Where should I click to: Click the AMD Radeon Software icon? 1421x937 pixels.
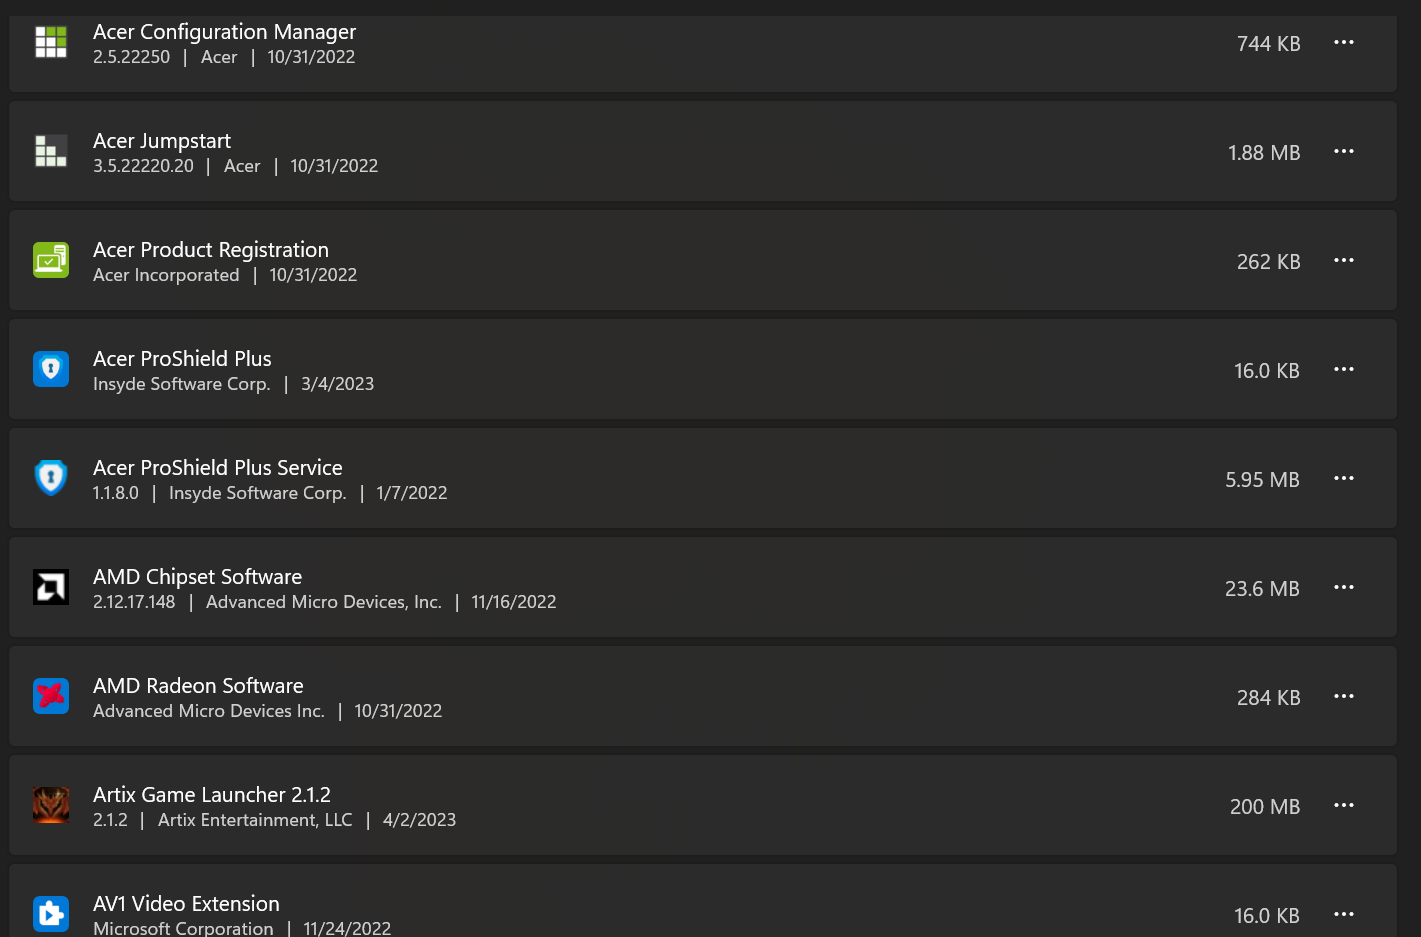click(51, 696)
